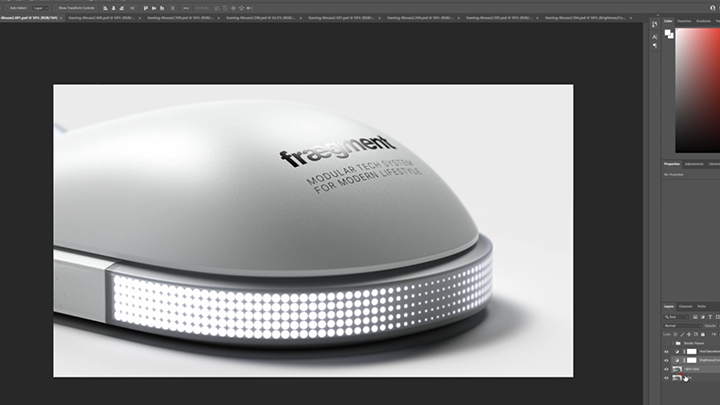Open the three-dots align options

186,8
